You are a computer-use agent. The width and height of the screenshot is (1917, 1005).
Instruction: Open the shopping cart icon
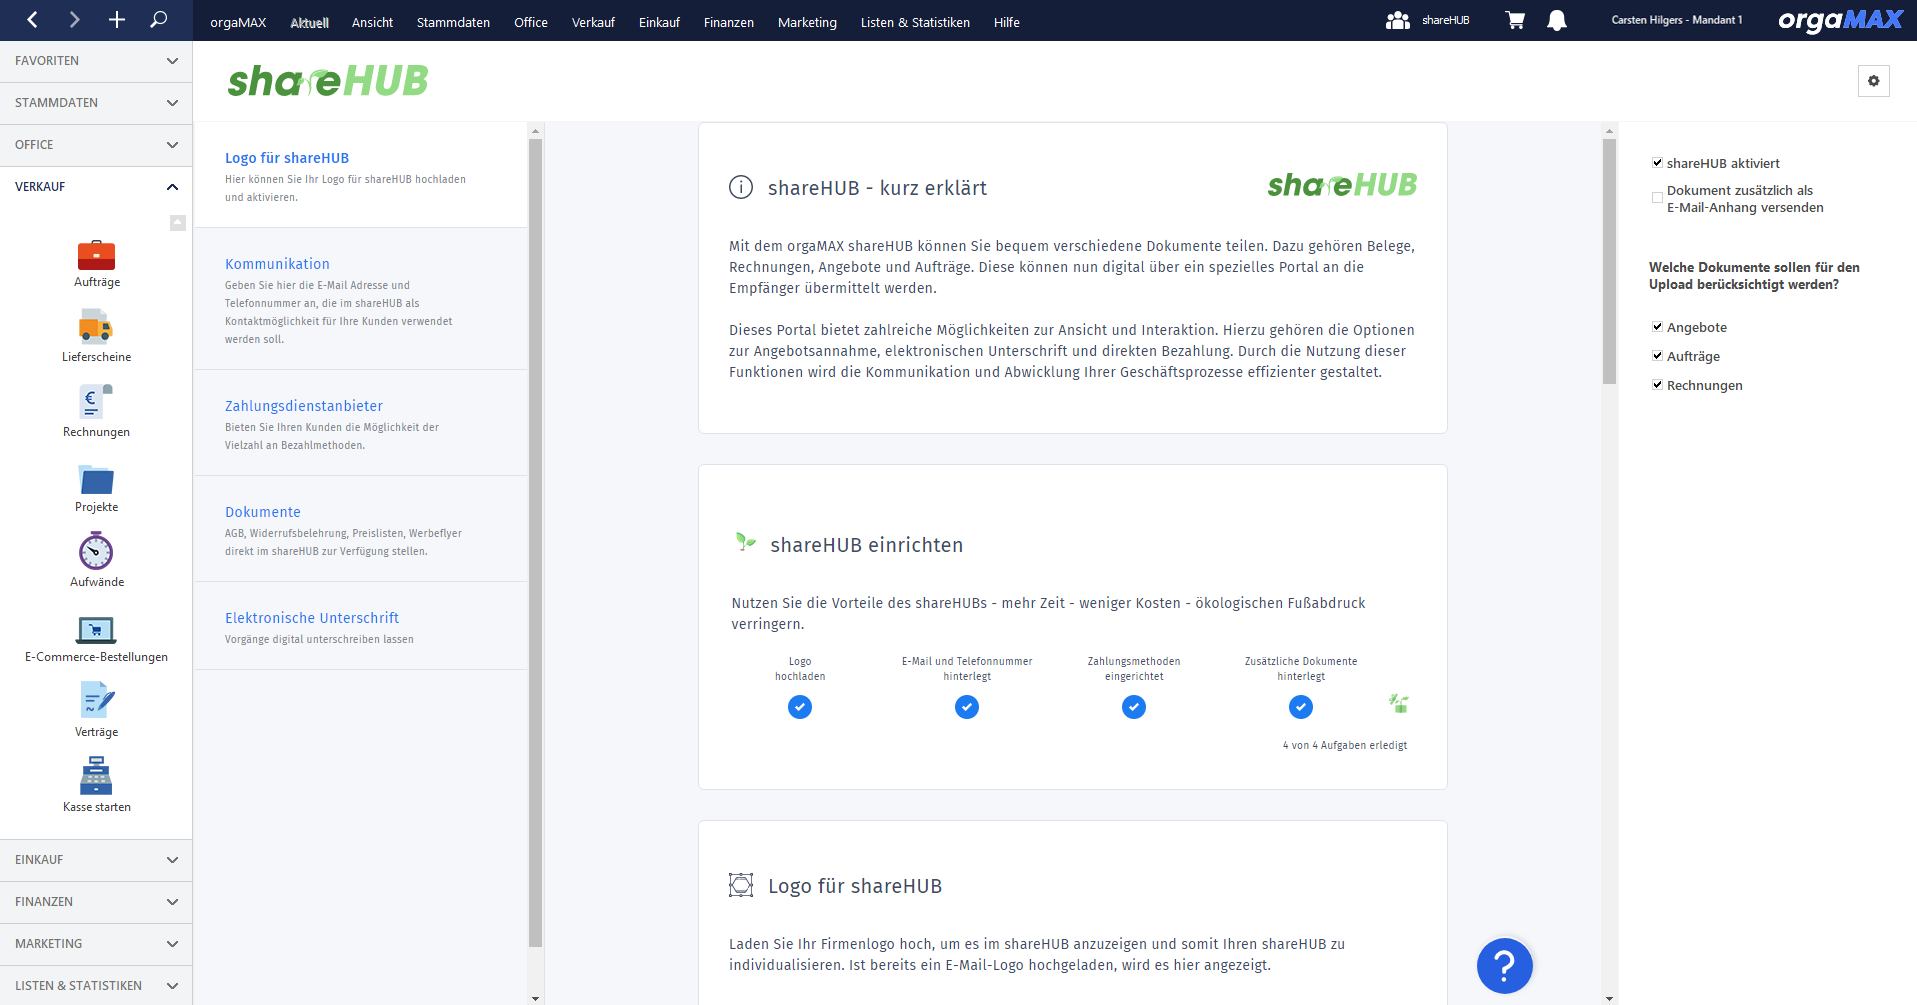tap(1515, 20)
